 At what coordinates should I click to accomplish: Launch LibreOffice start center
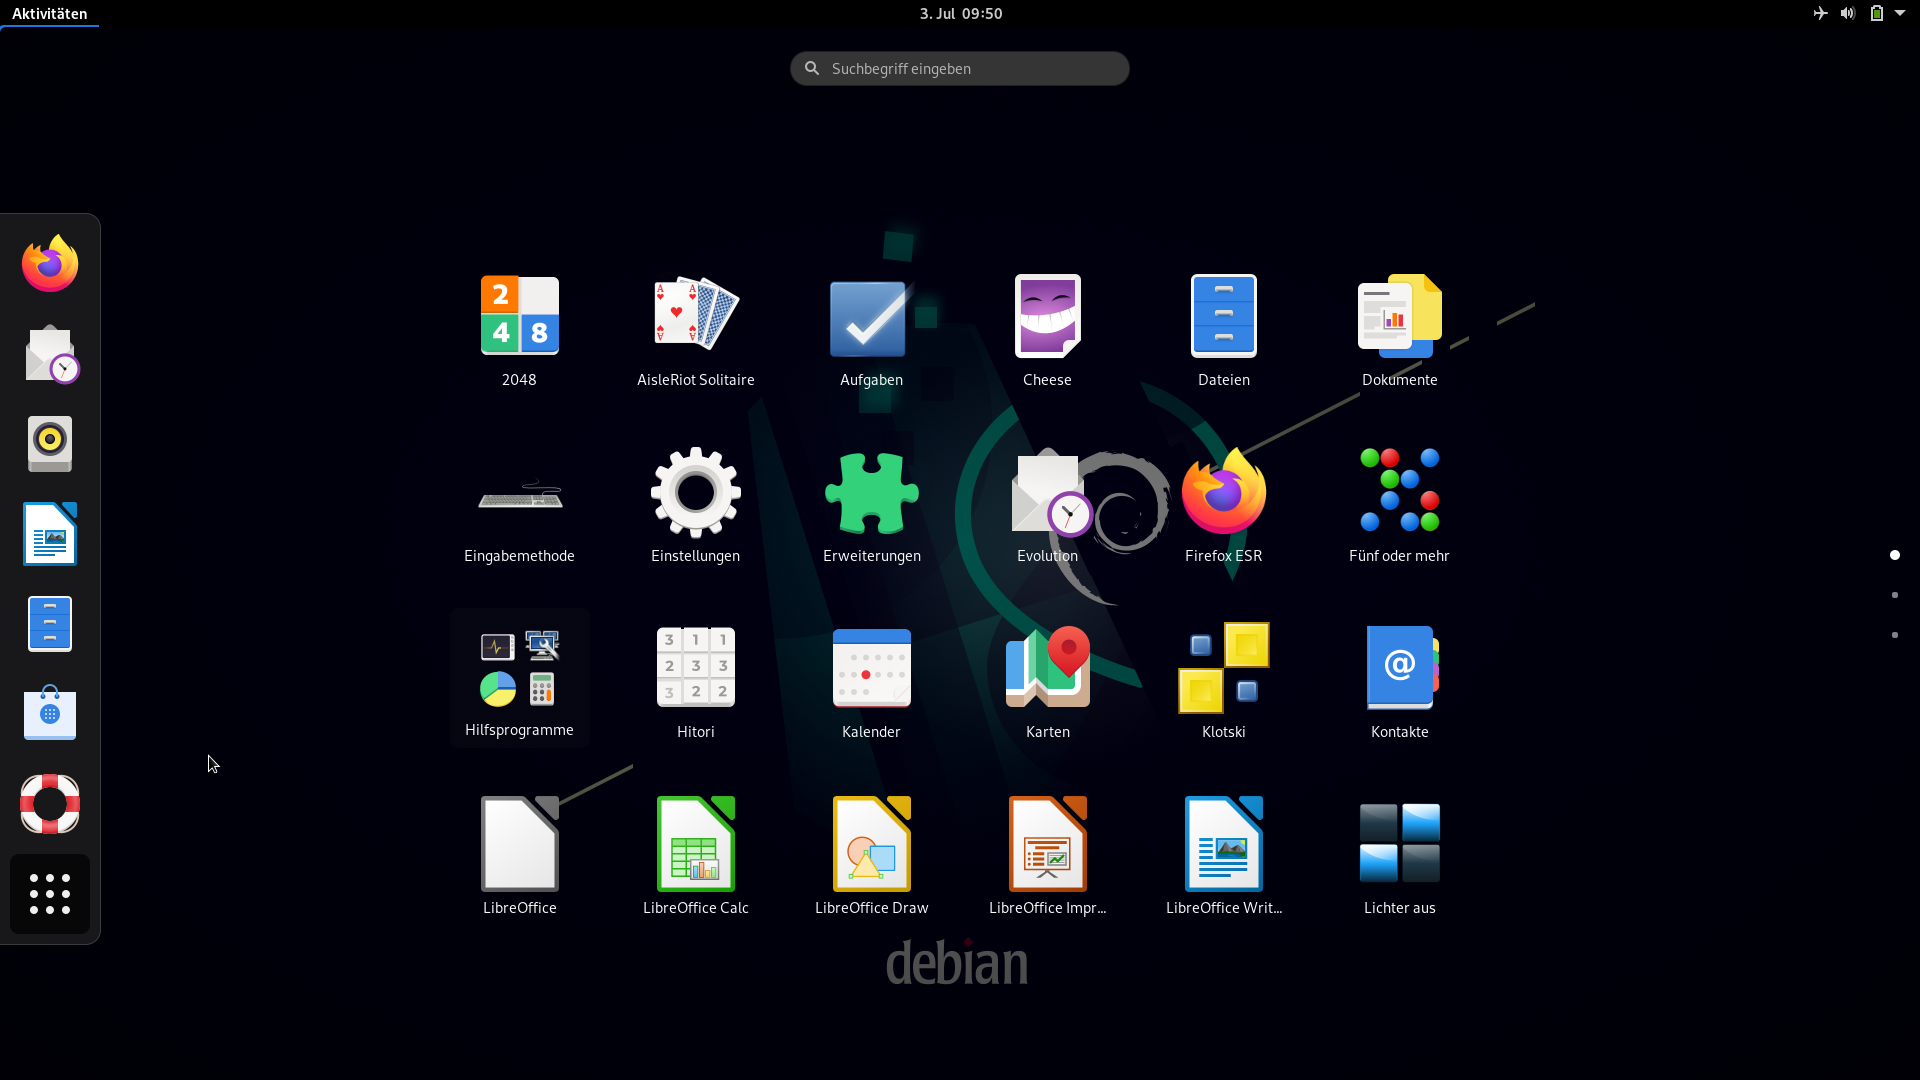click(519, 859)
